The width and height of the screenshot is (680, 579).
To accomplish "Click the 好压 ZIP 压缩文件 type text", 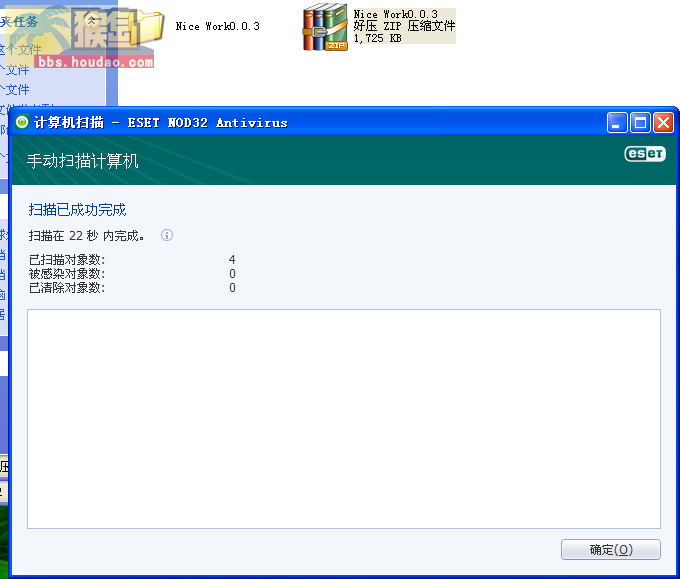I will (x=404, y=26).
